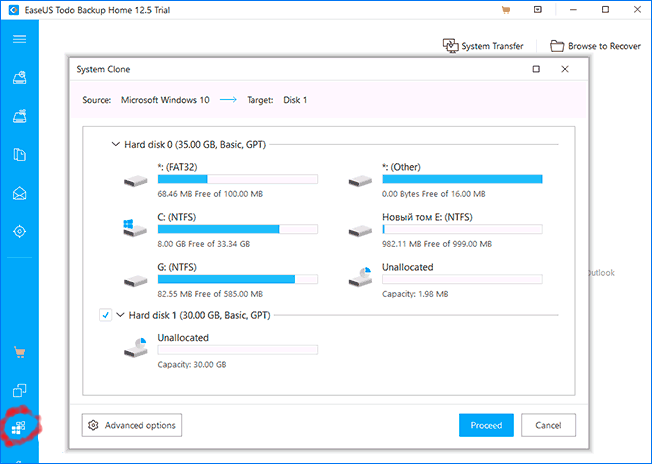The image size is (652, 464).
Task: Select the G: NTFS drive icon
Action: point(136,281)
